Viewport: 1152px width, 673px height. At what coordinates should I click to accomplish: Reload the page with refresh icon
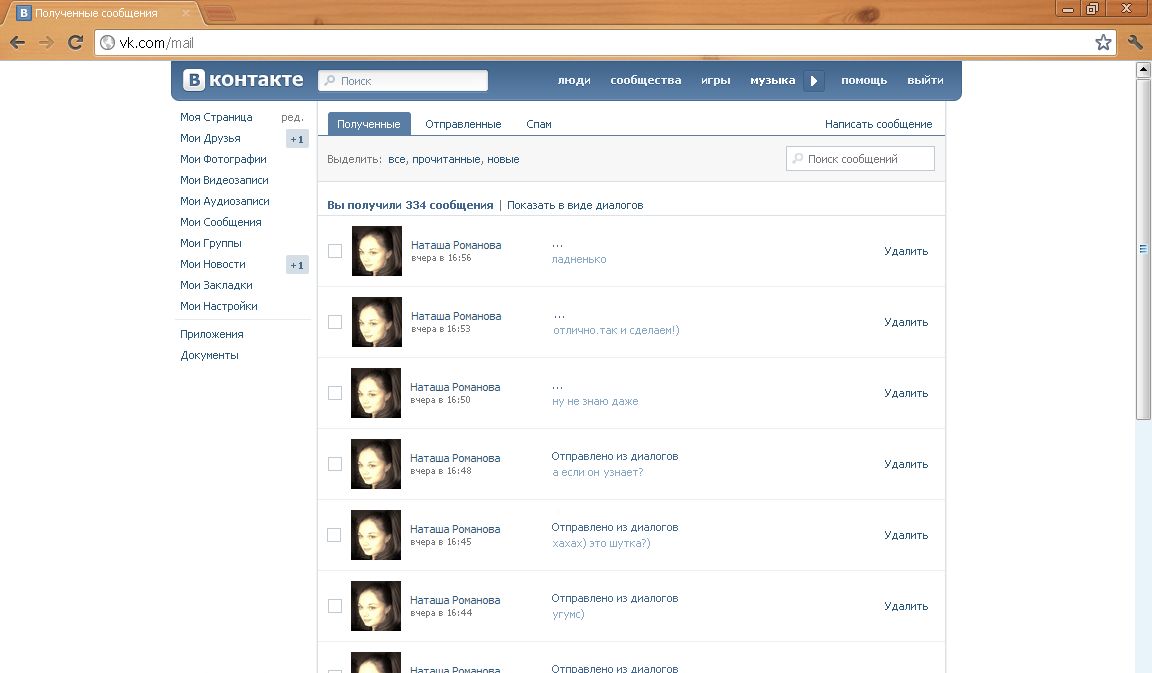pyautogui.click(x=75, y=43)
